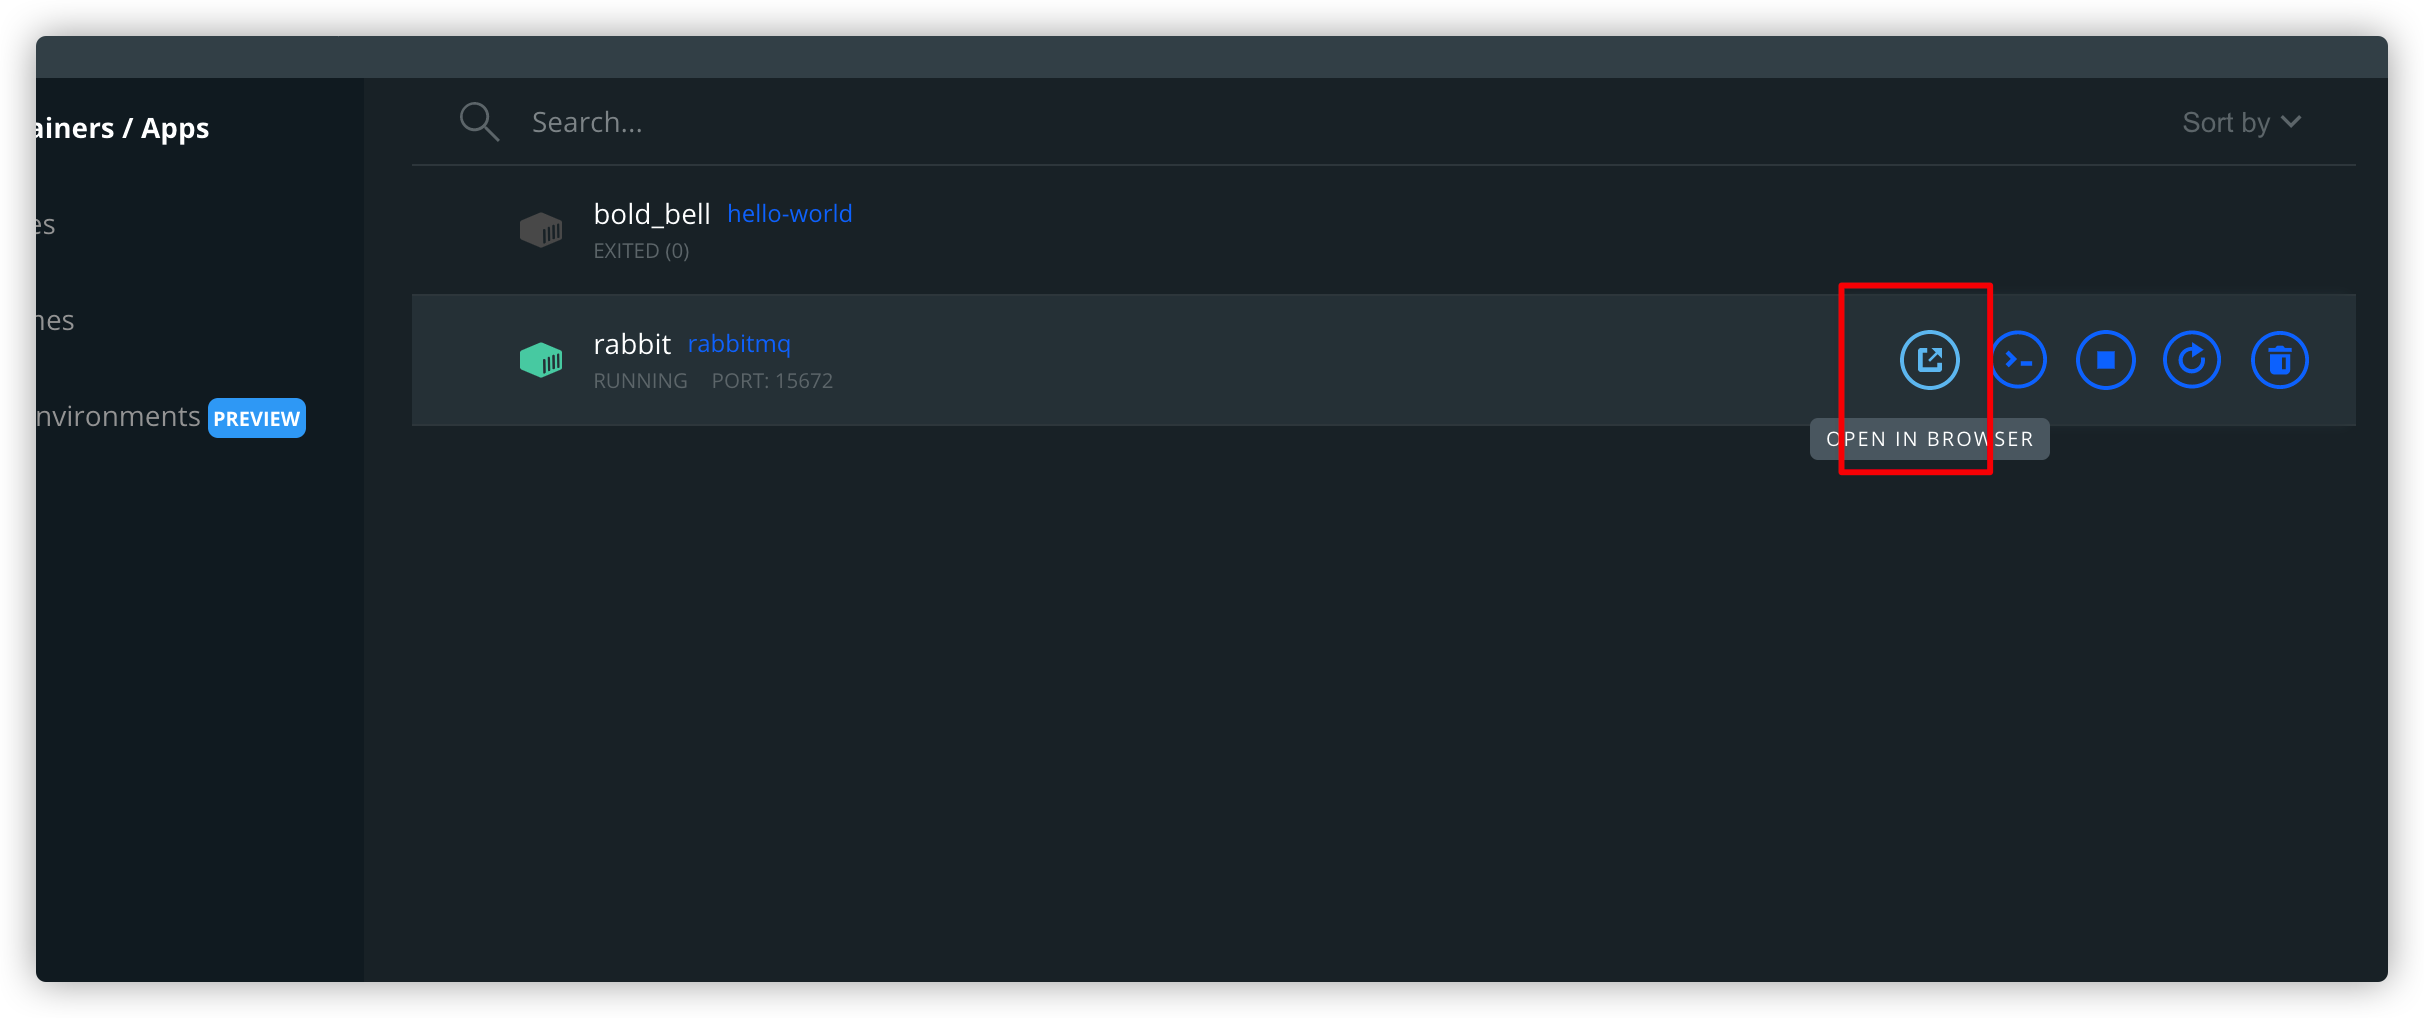Open the Environments sidebar section
This screenshot has width=2424, height=1018.
pos(118,416)
